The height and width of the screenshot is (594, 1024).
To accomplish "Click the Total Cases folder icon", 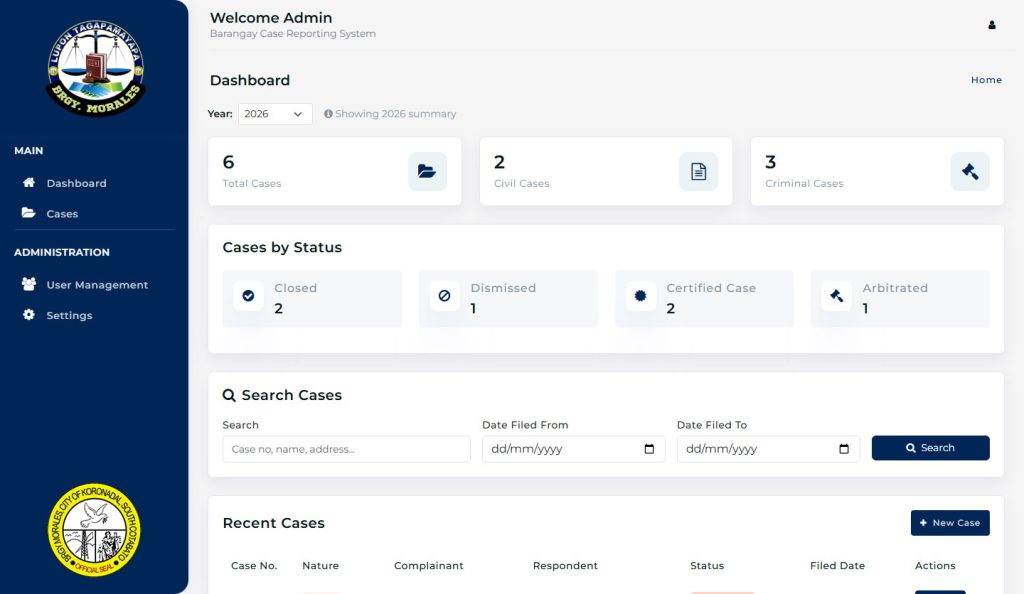I will [x=427, y=172].
